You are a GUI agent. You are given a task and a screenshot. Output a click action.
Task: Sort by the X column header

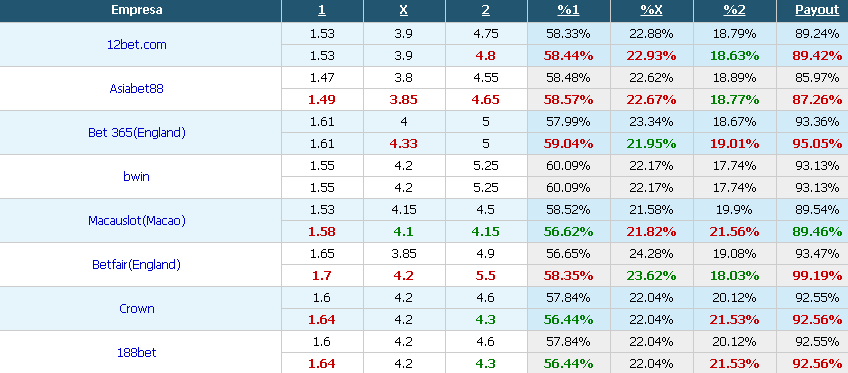[404, 10]
